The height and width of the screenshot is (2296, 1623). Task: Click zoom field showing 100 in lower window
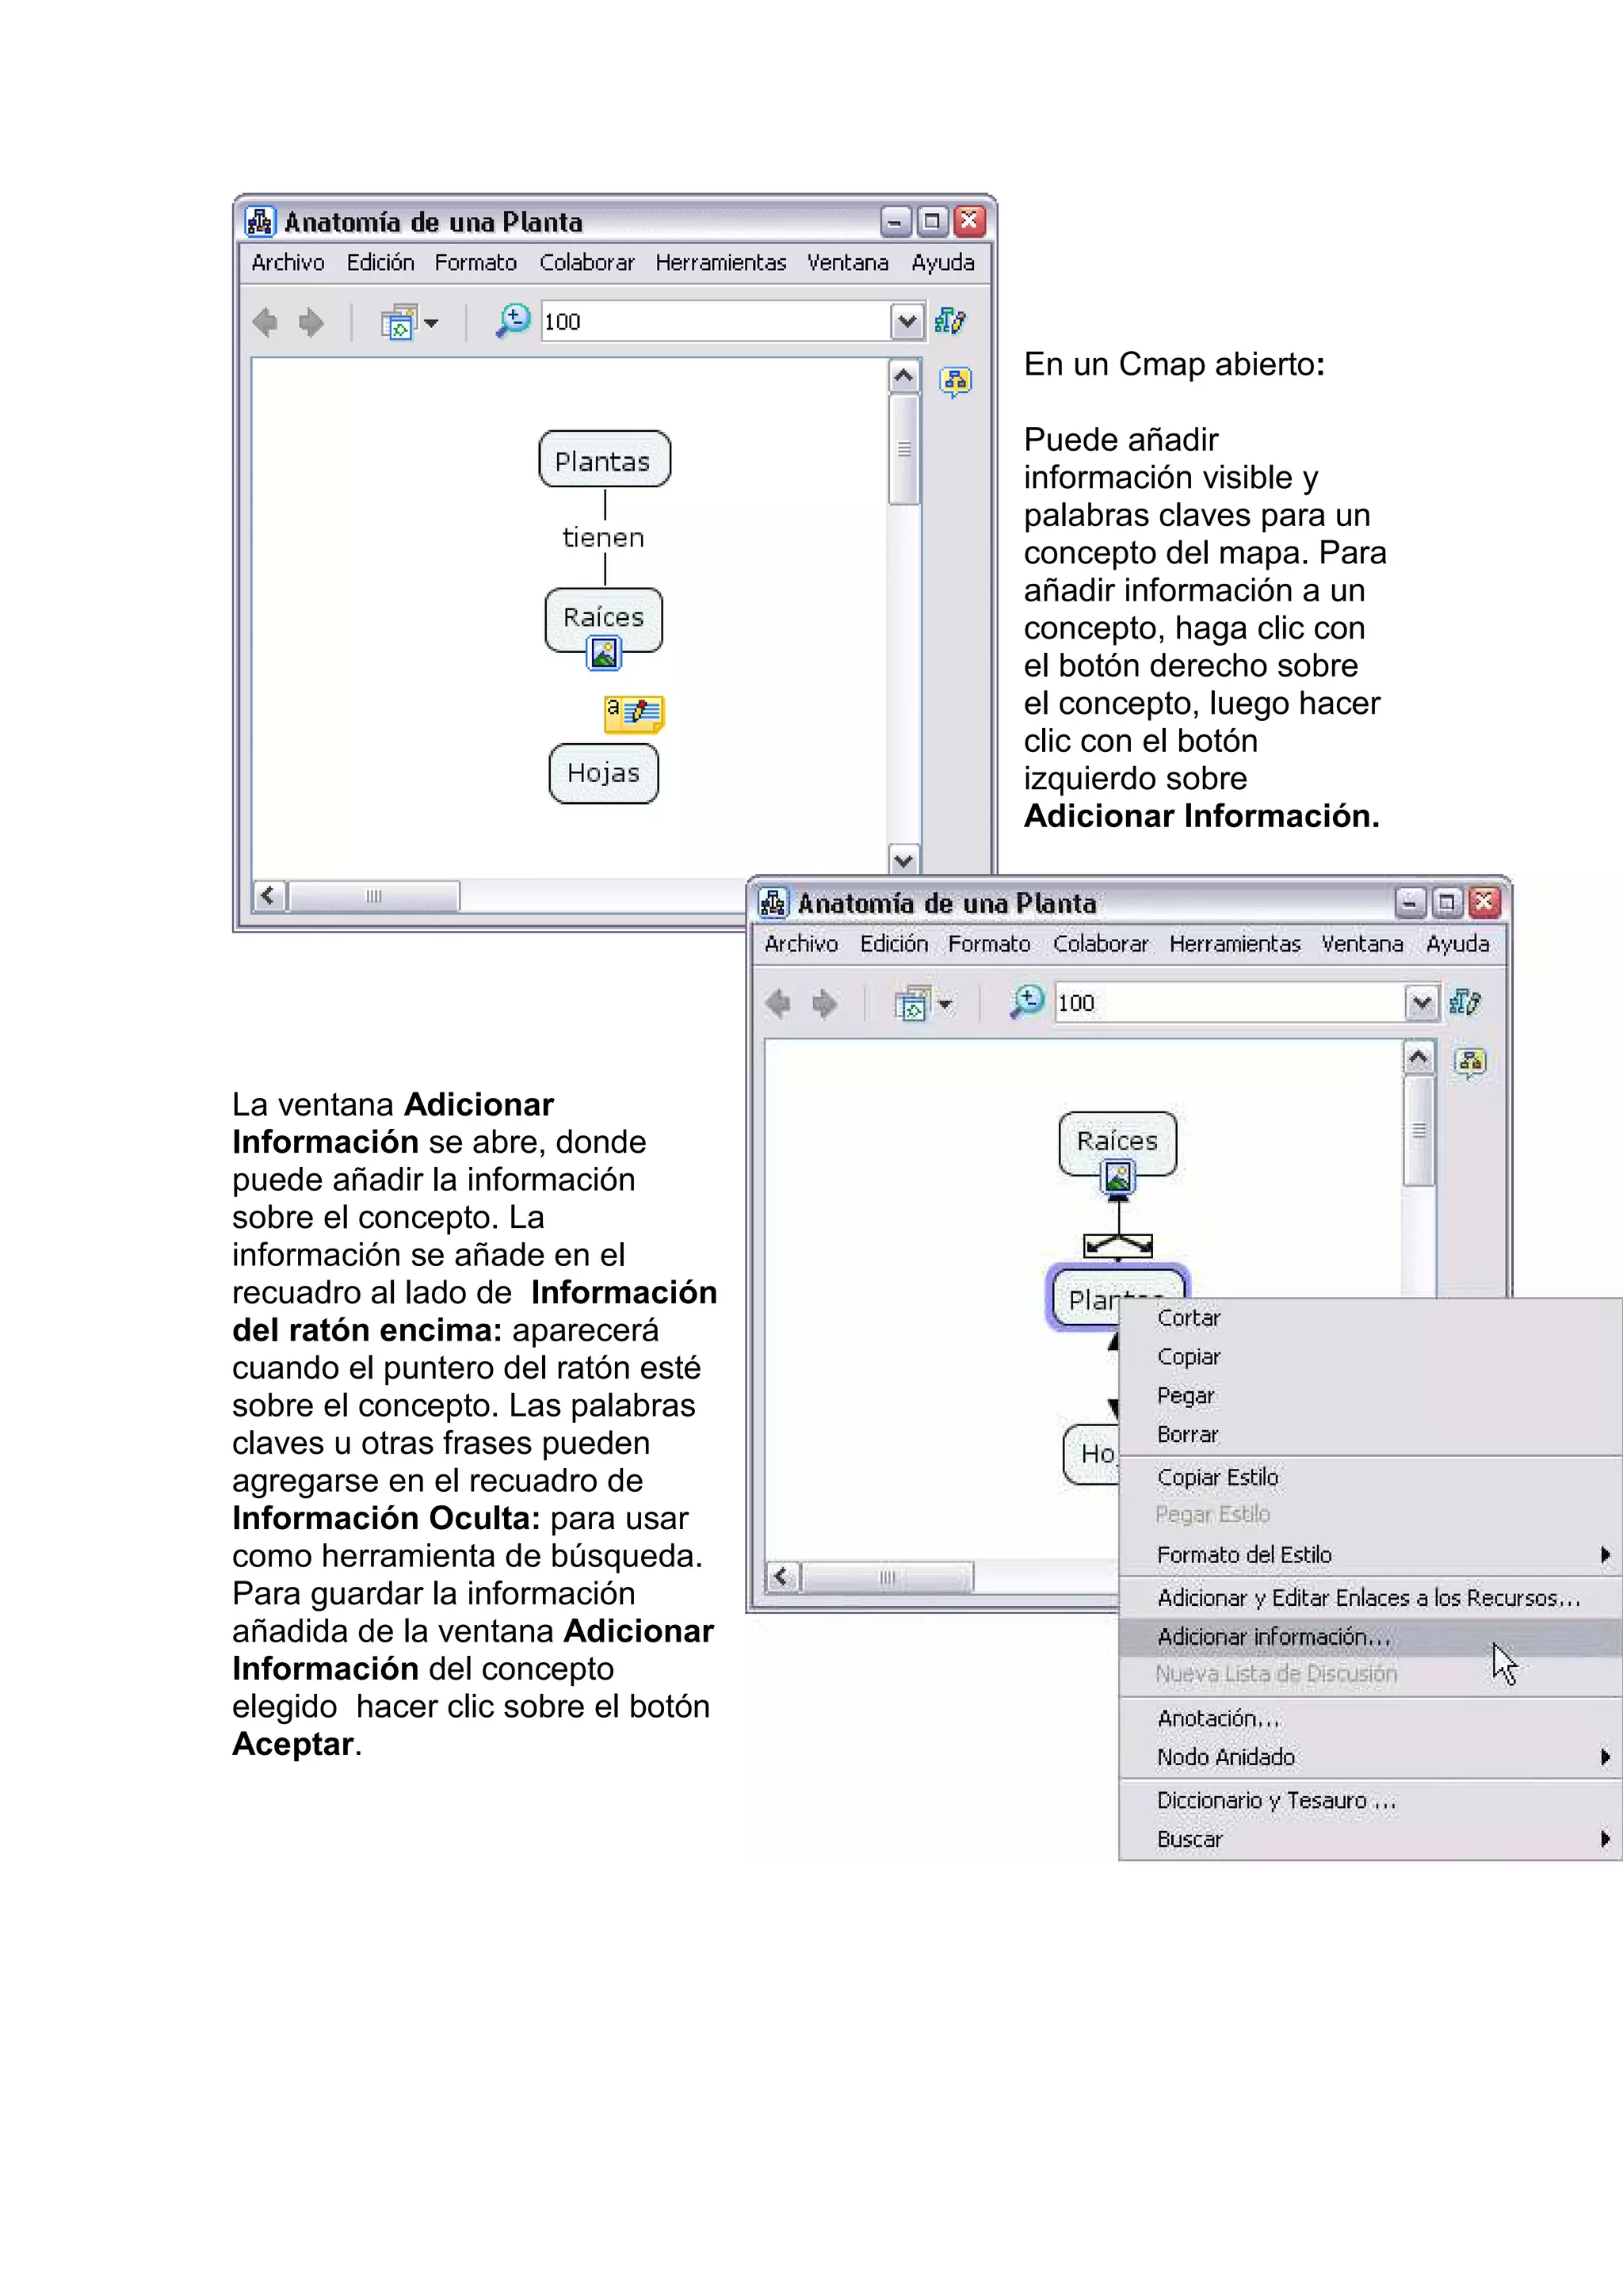coord(1230,1002)
